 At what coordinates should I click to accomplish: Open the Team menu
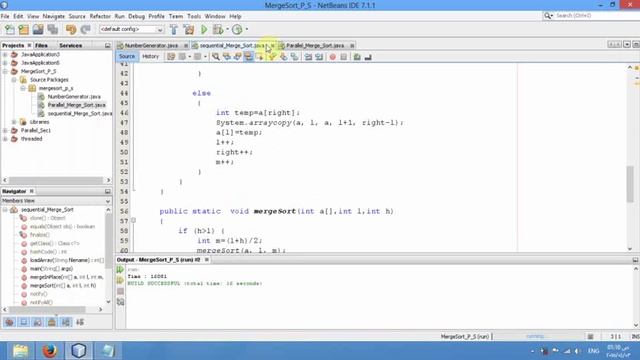176,16
